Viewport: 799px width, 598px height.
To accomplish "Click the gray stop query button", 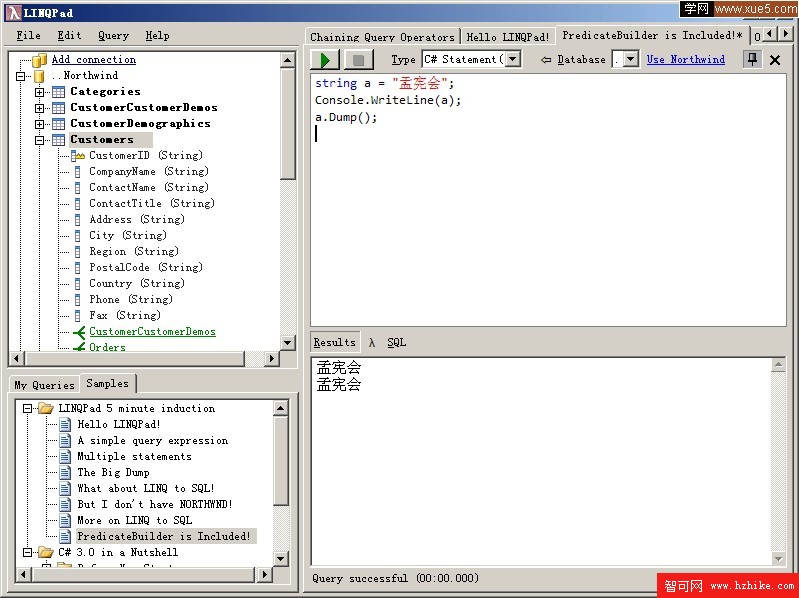I will (358, 60).
